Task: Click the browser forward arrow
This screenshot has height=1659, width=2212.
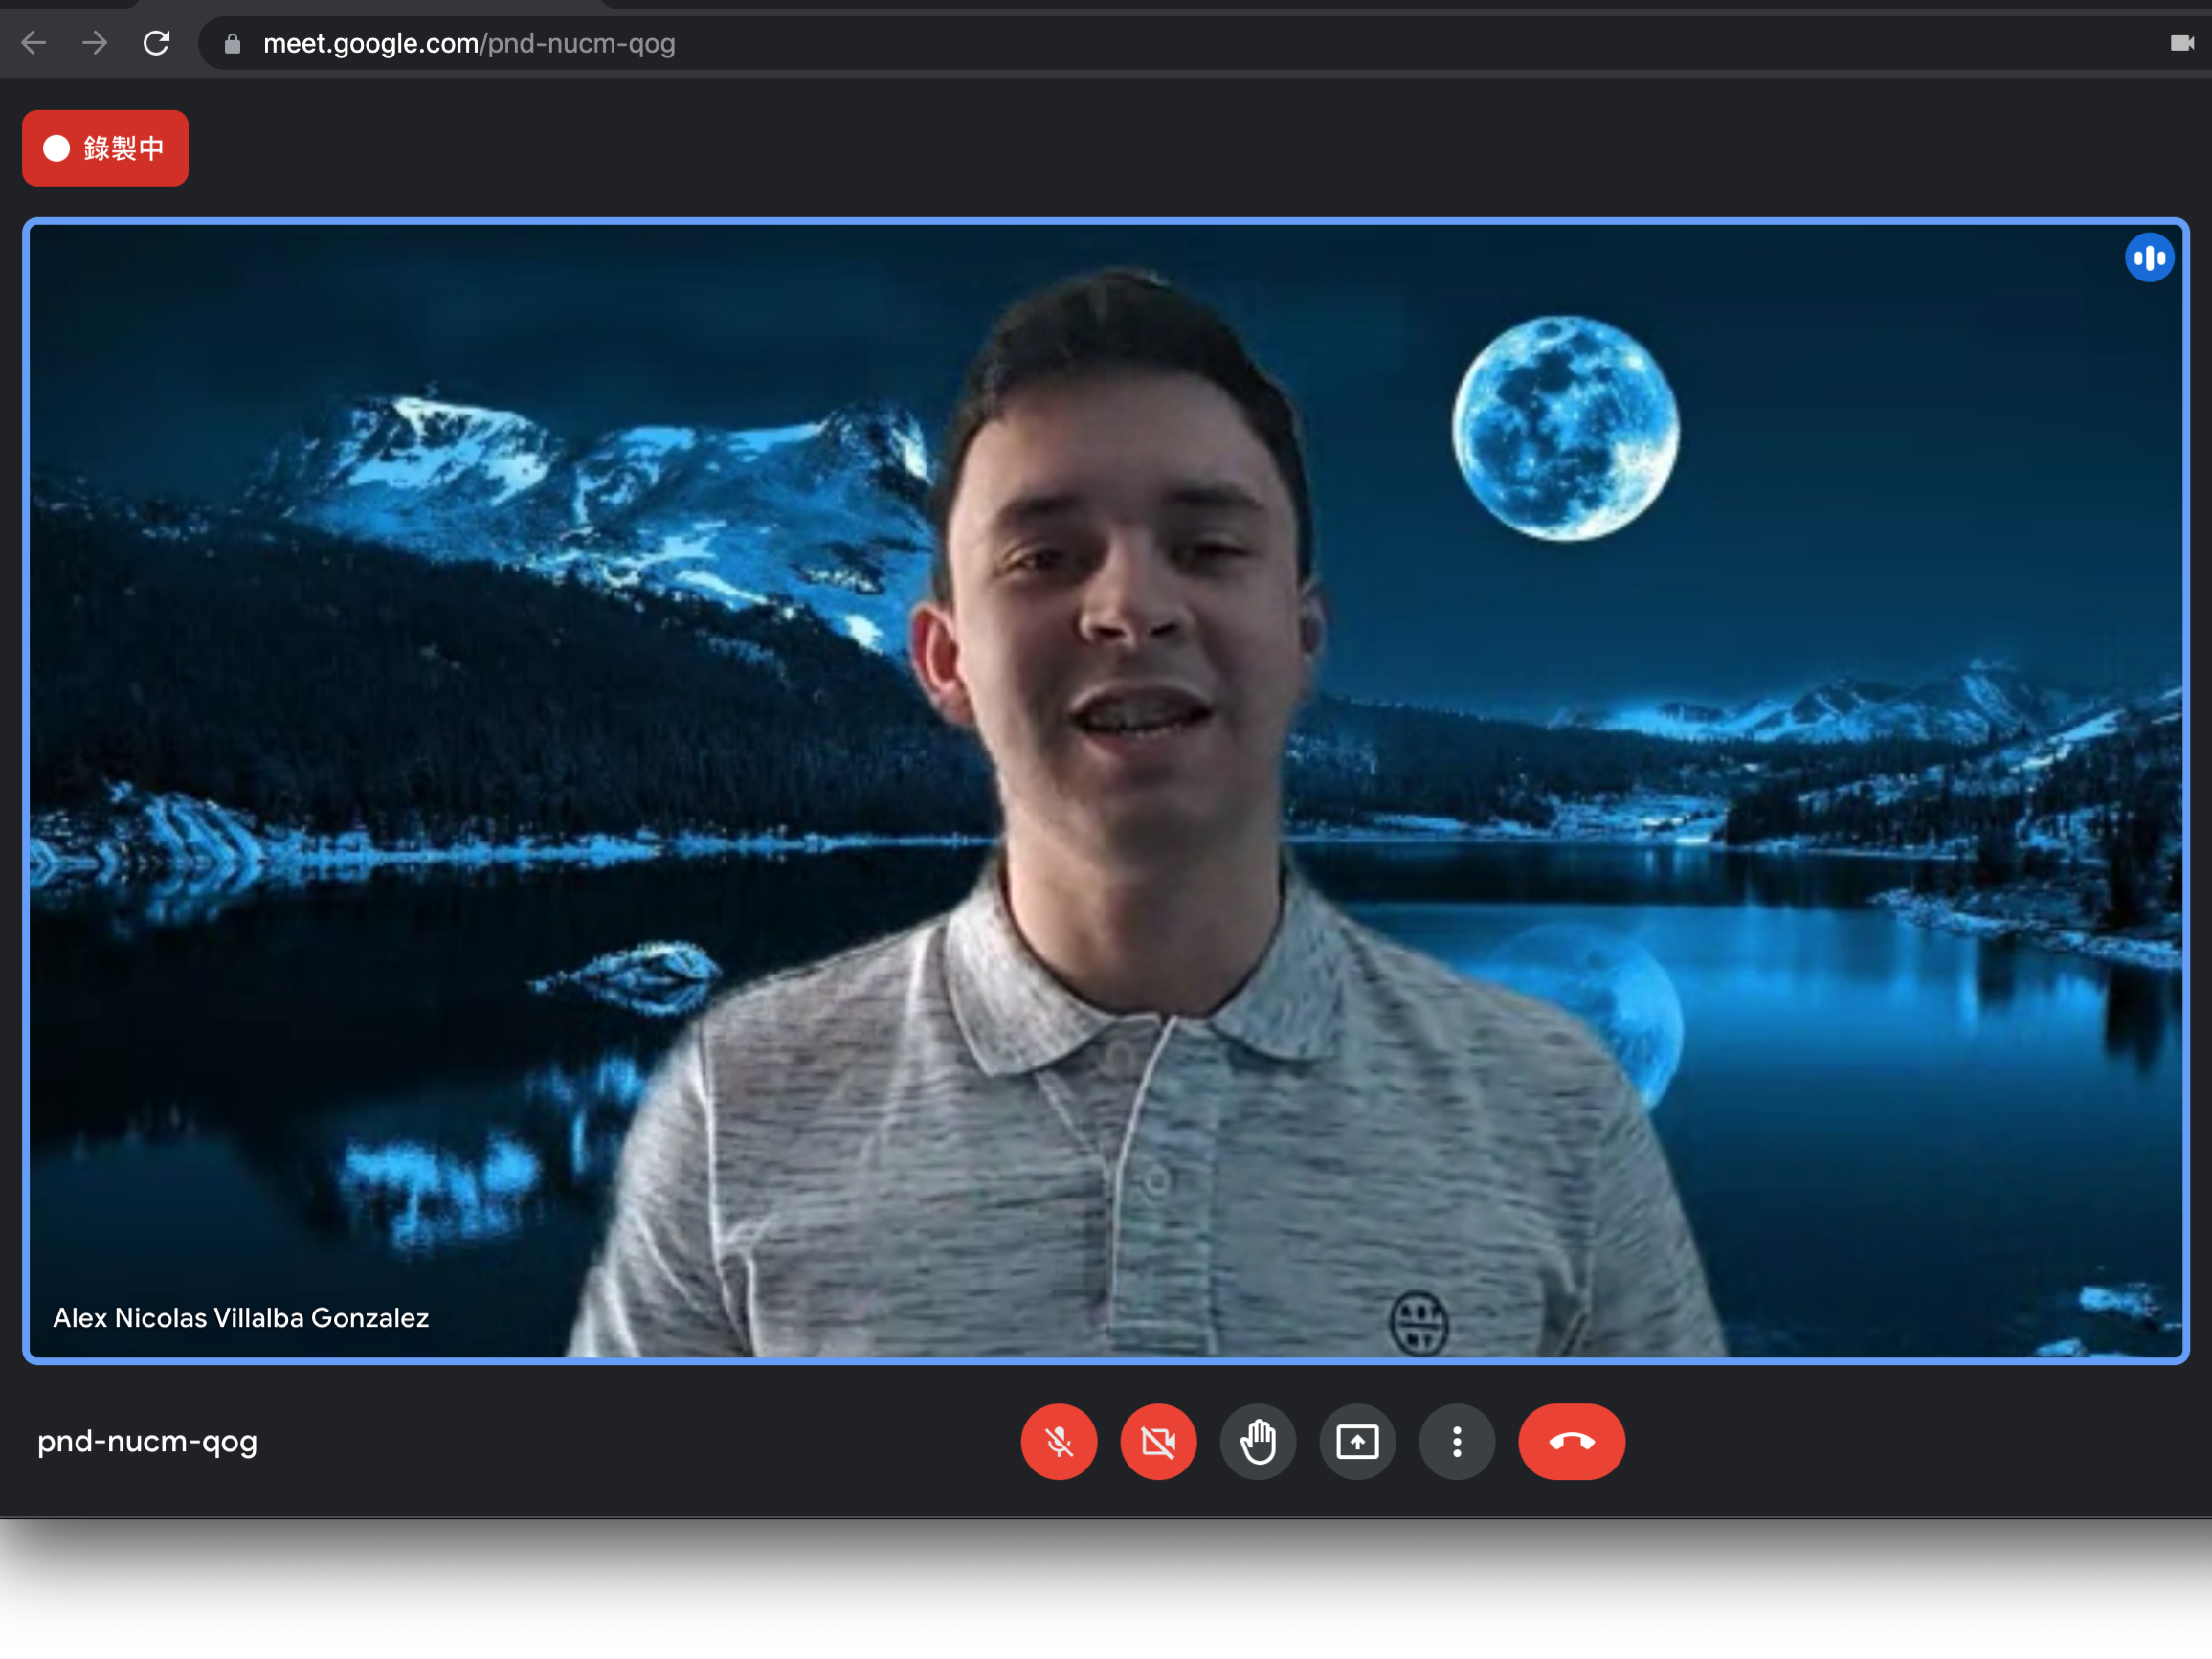Action: [x=95, y=43]
